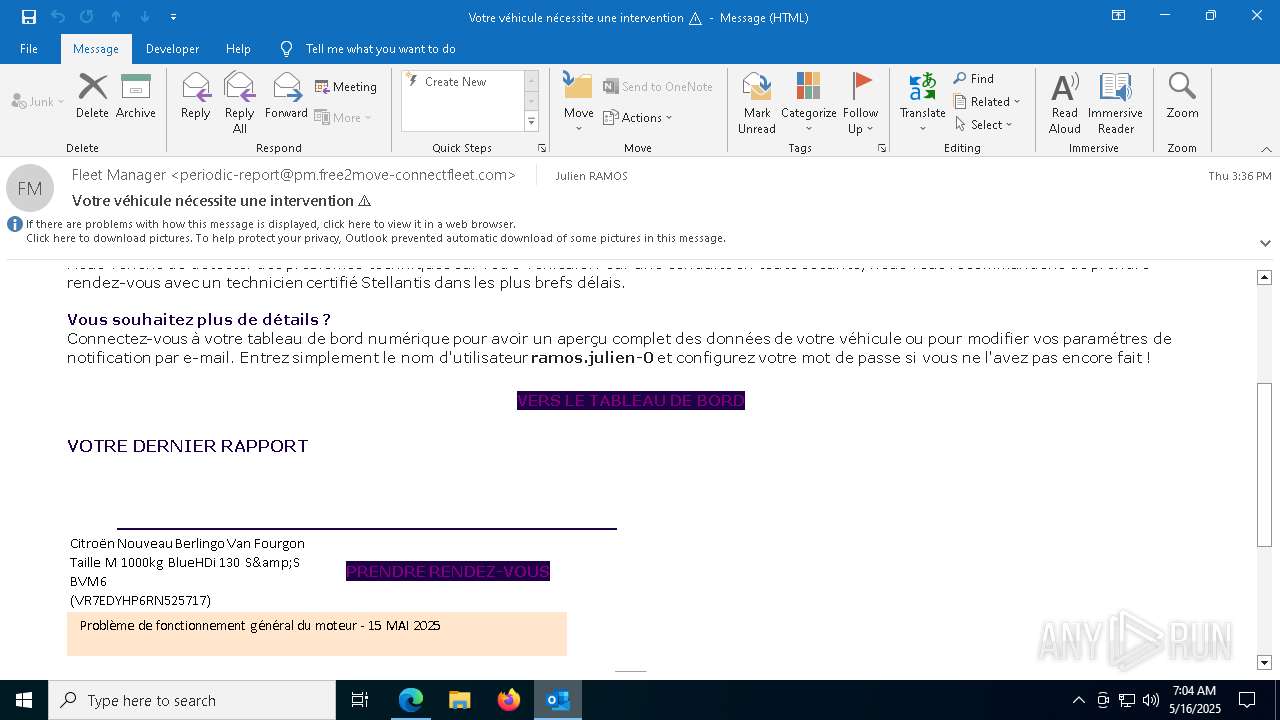Open Task View on the taskbar
1280x720 pixels.
[x=360, y=700]
